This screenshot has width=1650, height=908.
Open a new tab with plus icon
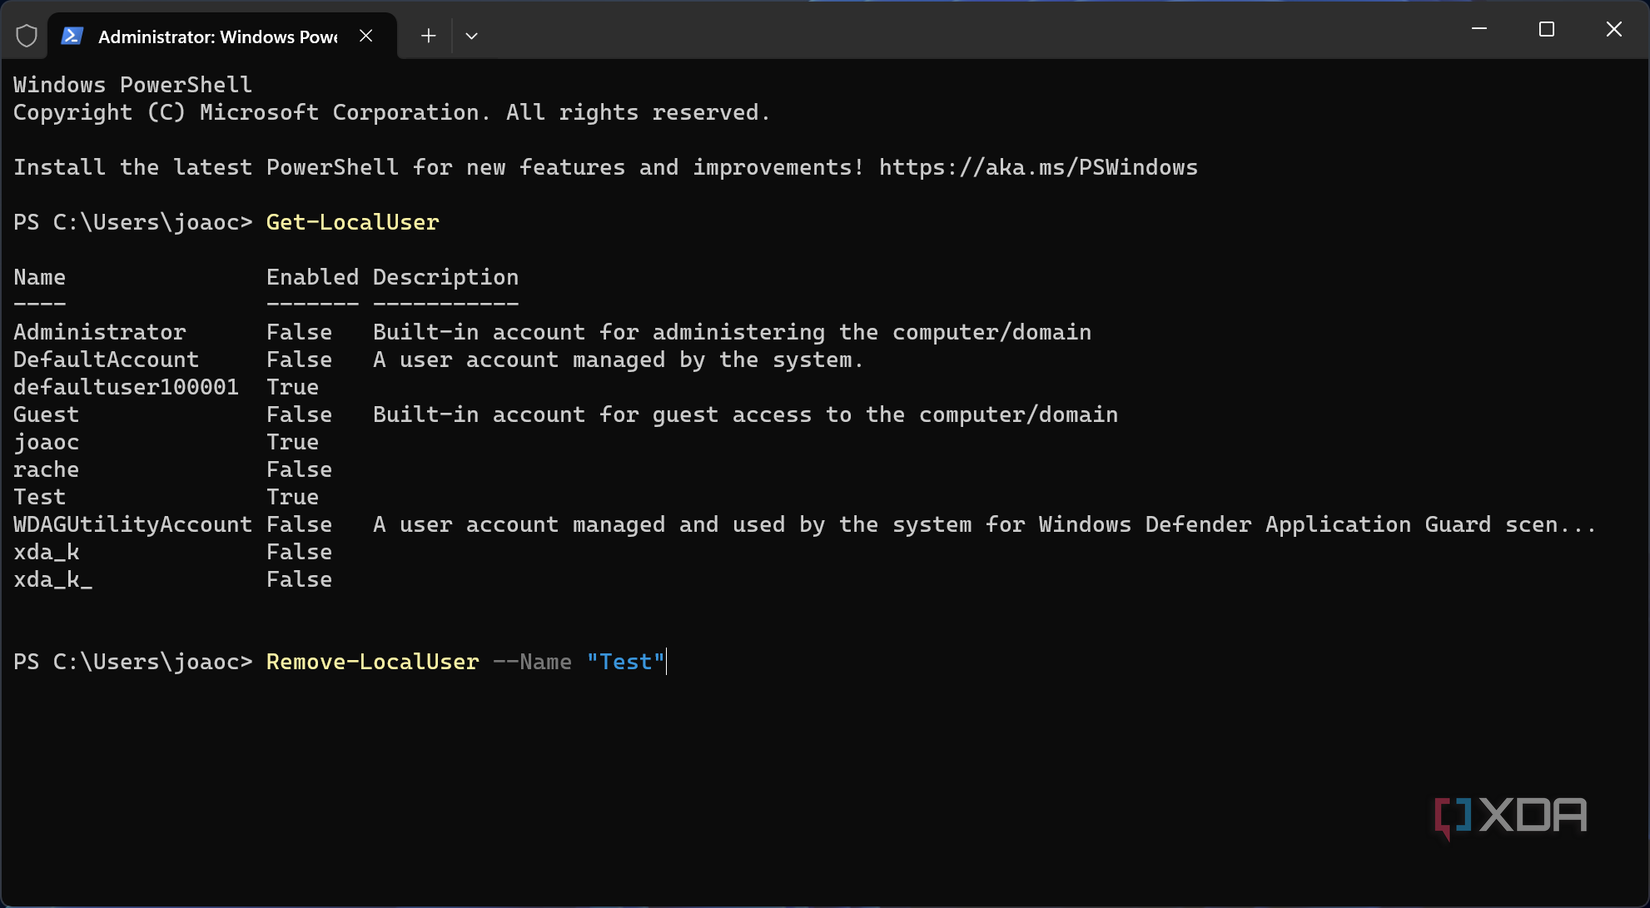[x=428, y=36]
